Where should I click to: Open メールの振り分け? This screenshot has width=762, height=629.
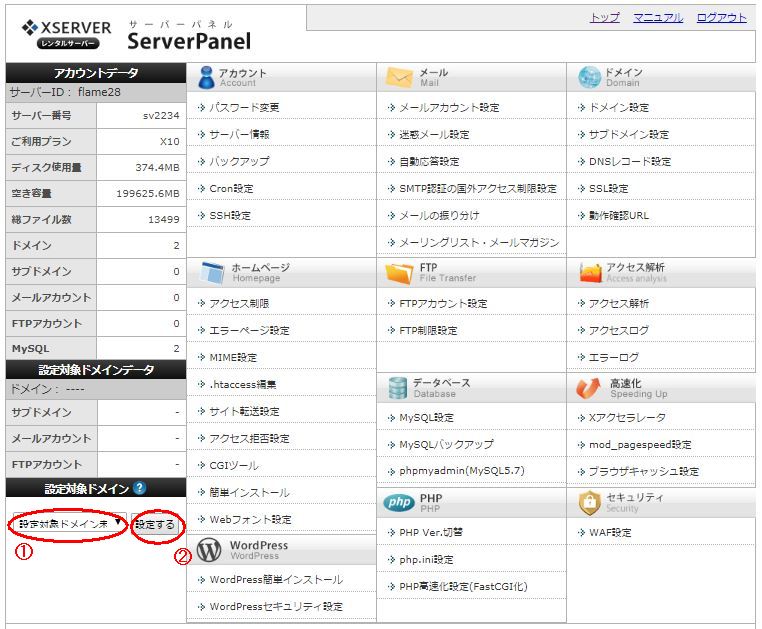(x=439, y=215)
